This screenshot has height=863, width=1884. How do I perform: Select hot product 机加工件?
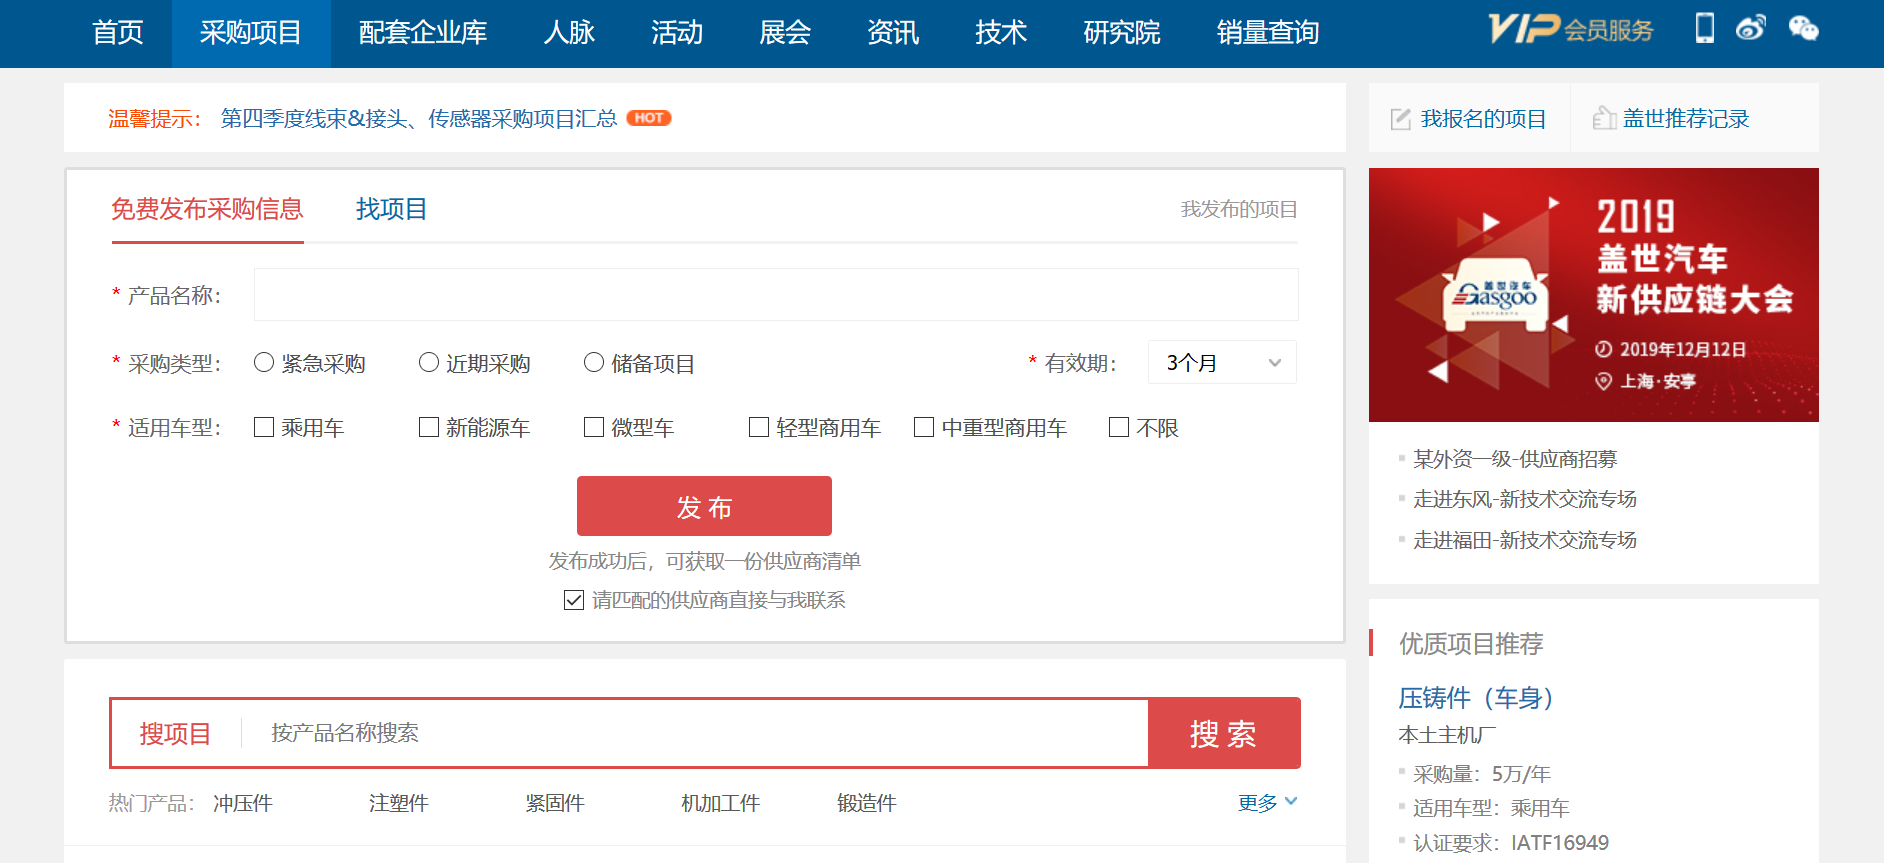pyautogui.click(x=721, y=803)
